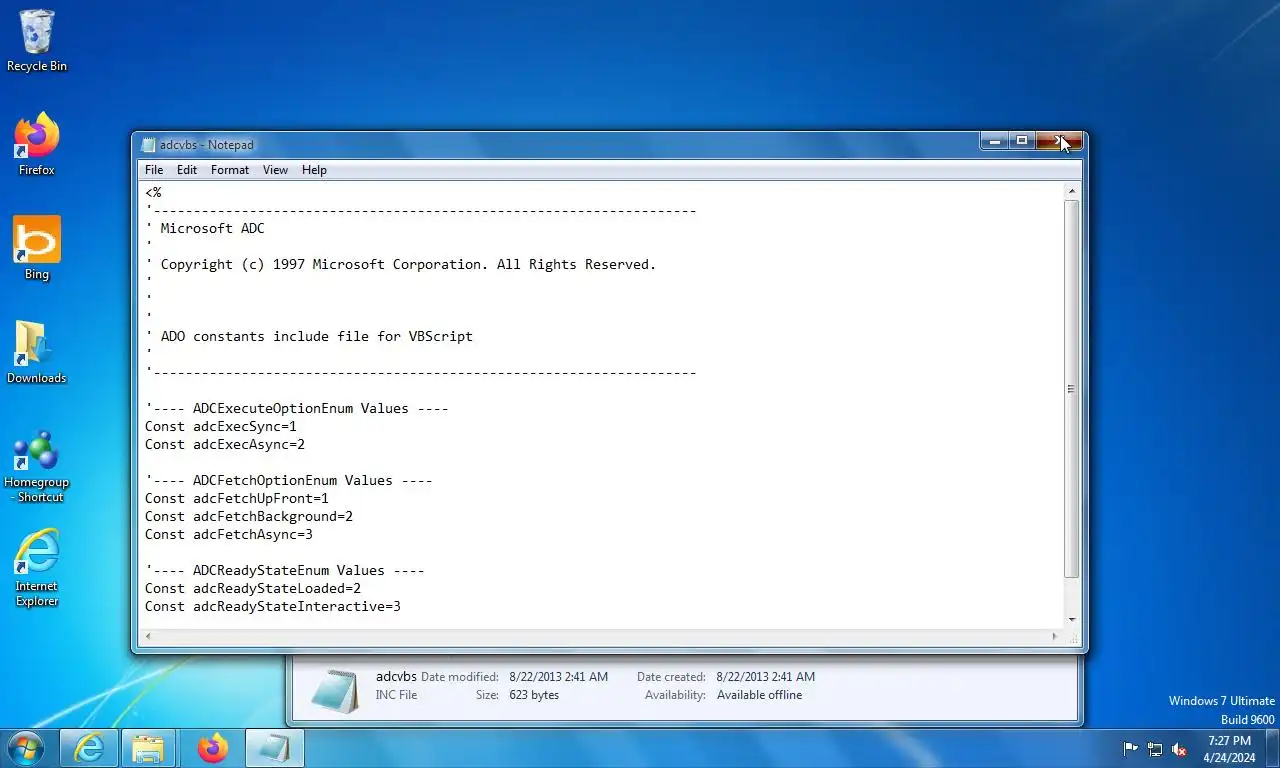Open Firefox from the taskbar
The width and height of the screenshot is (1280, 768).
212,748
